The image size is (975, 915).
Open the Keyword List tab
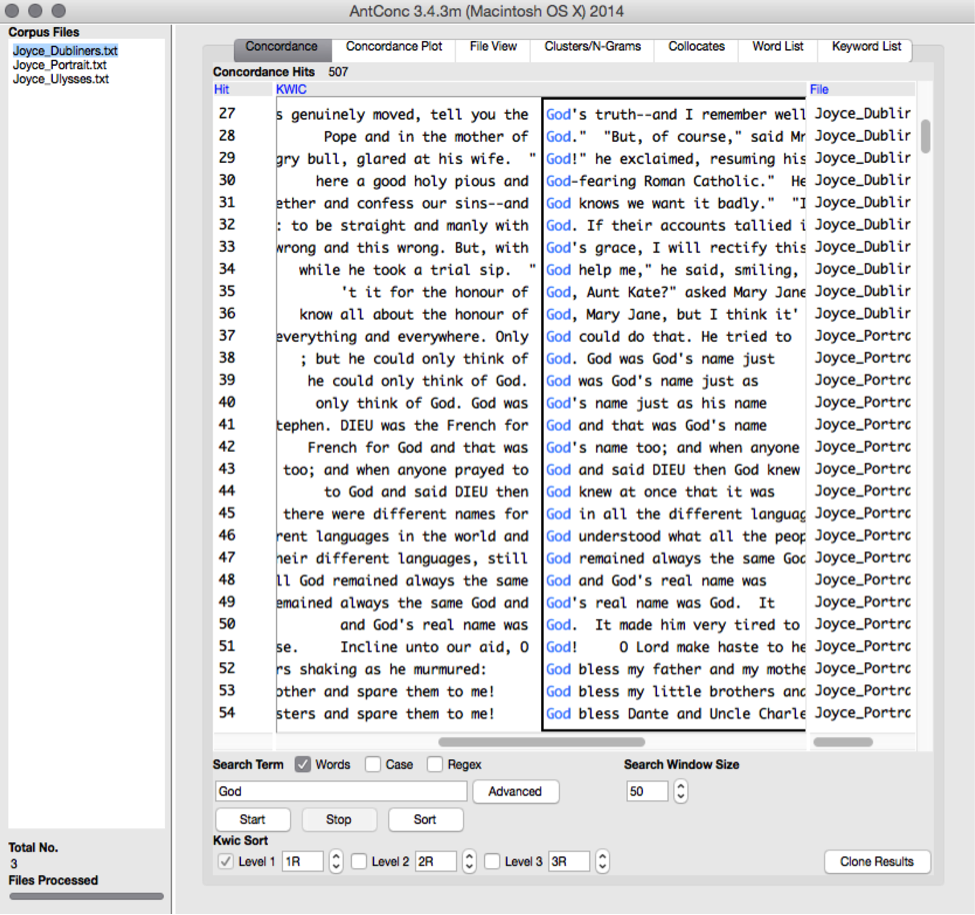[x=865, y=47]
